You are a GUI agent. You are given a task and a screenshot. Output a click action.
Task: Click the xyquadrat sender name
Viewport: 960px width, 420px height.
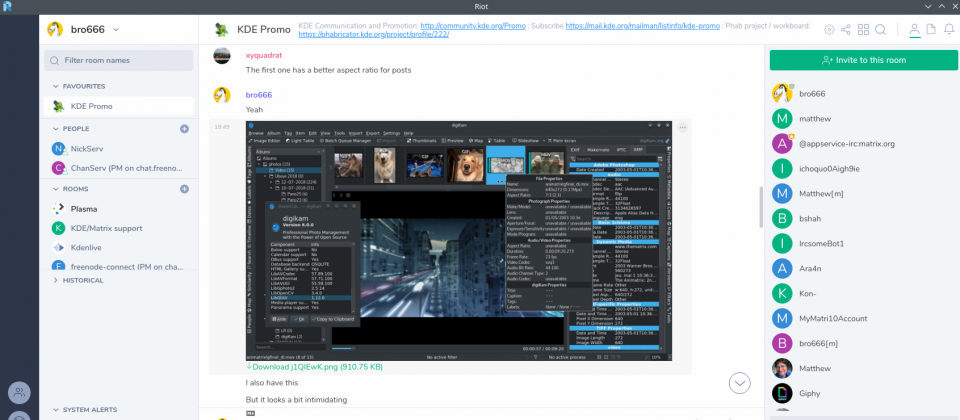click(264, 55)
